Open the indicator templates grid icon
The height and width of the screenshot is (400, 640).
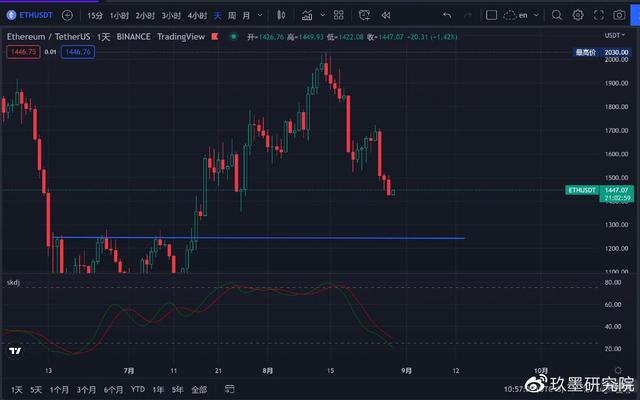pyautogui.click(x=338, y=15)
